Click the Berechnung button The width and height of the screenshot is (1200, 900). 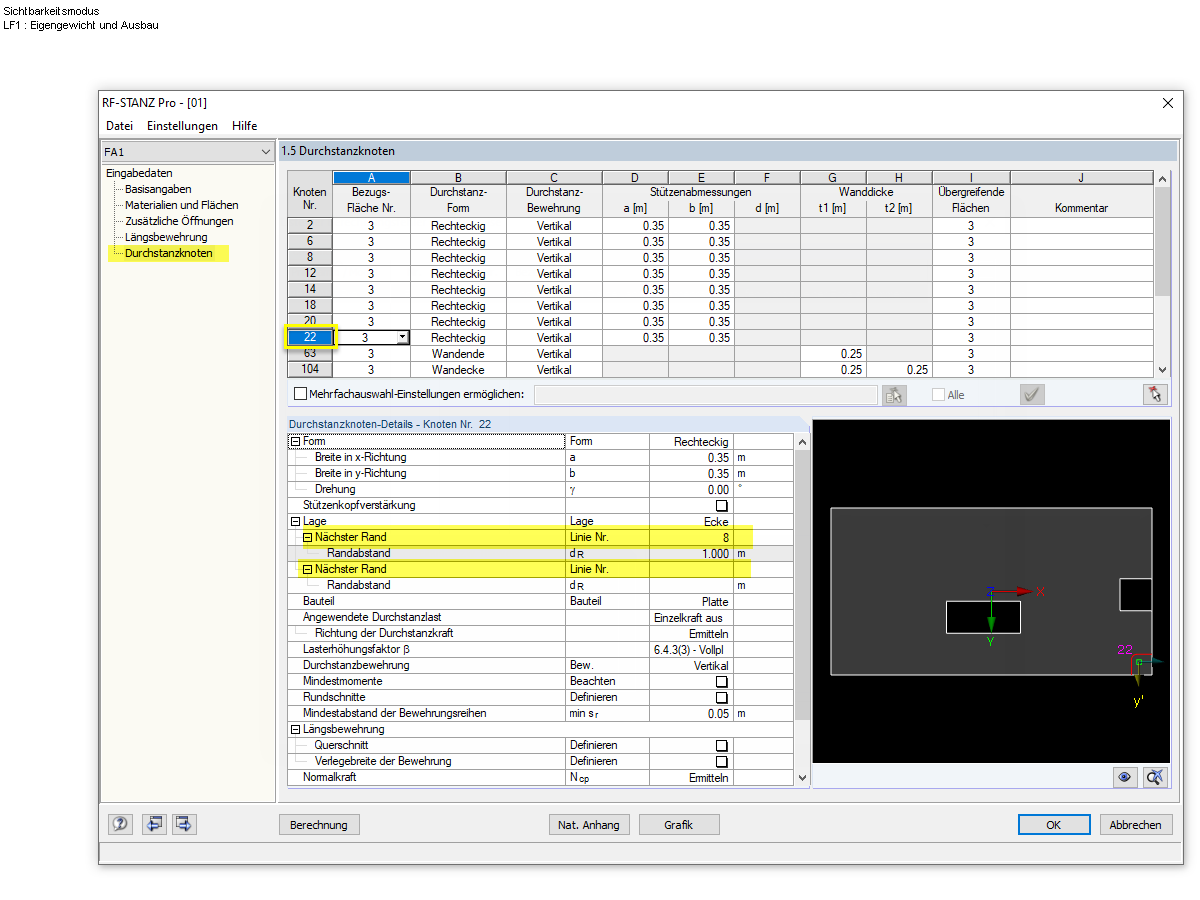(x=319, y=825)
